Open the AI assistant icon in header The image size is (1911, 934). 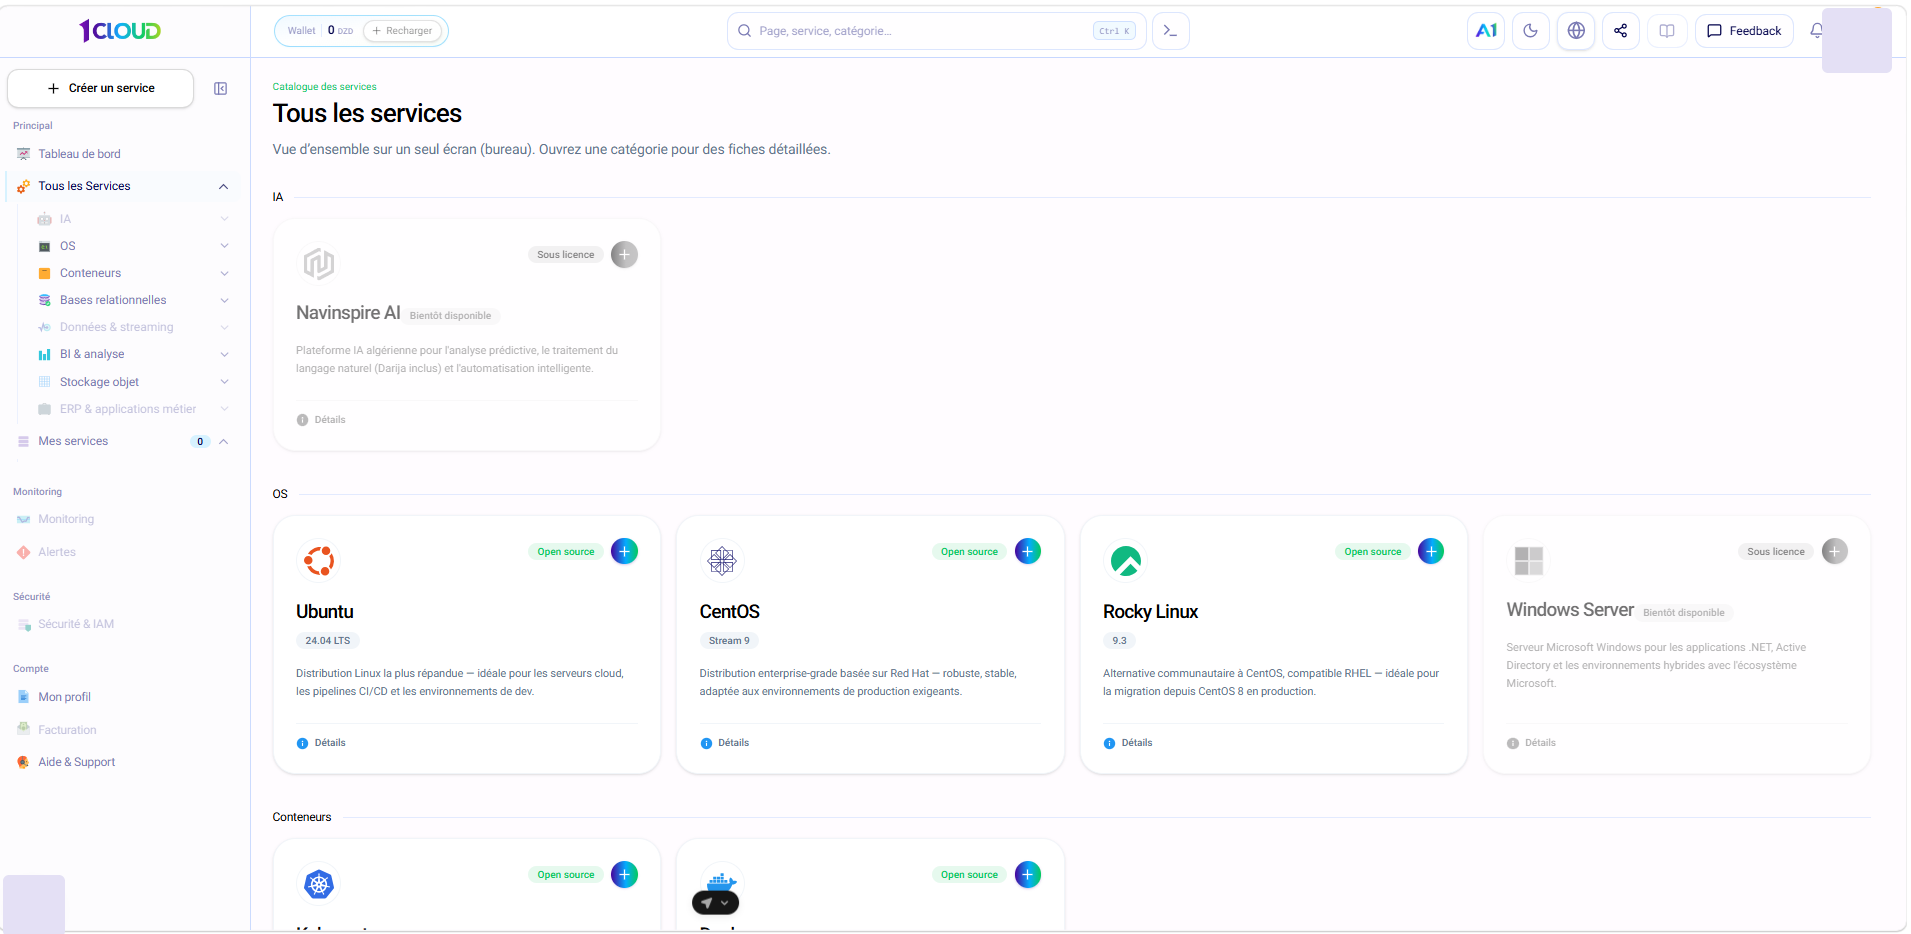pos(1486,31)
